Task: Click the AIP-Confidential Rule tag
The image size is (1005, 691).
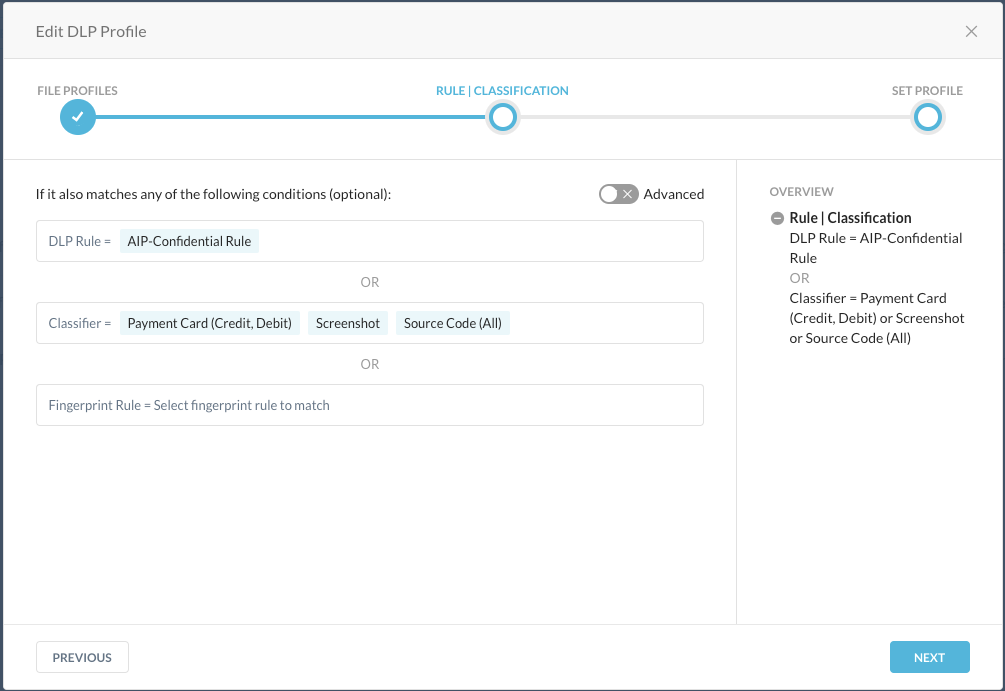Action: [189, 241]
